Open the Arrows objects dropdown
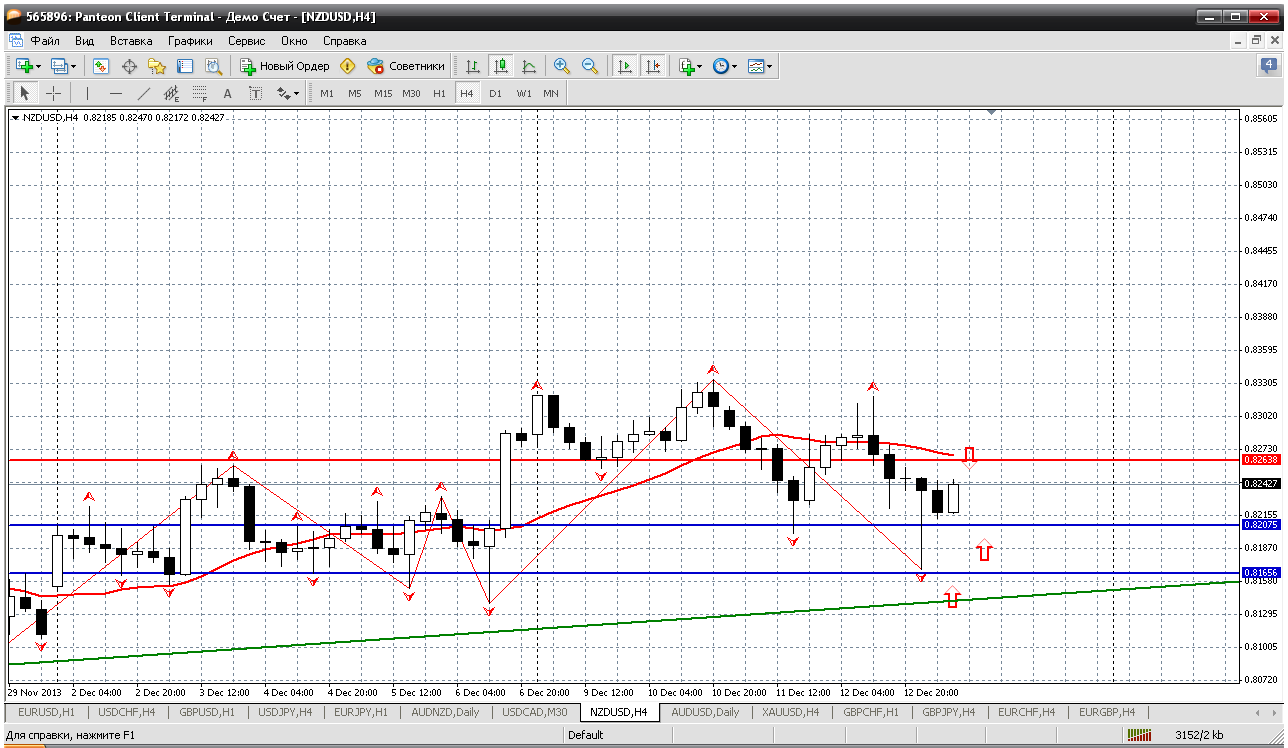The height and width of the screenshot is (748, 1288). coord(288,93)
